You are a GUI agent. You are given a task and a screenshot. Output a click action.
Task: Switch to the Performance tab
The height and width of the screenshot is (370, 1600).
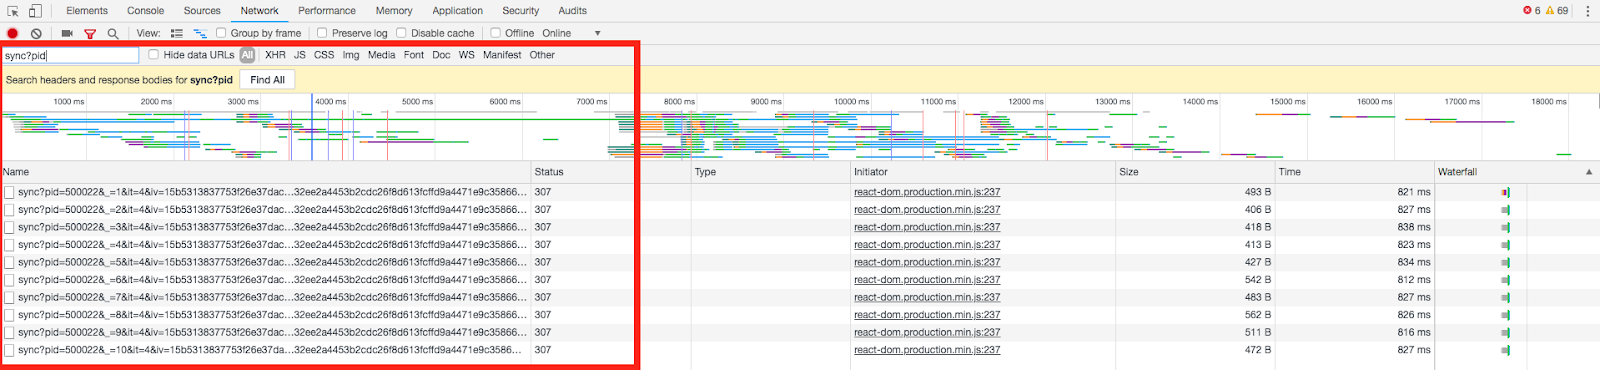327,11
